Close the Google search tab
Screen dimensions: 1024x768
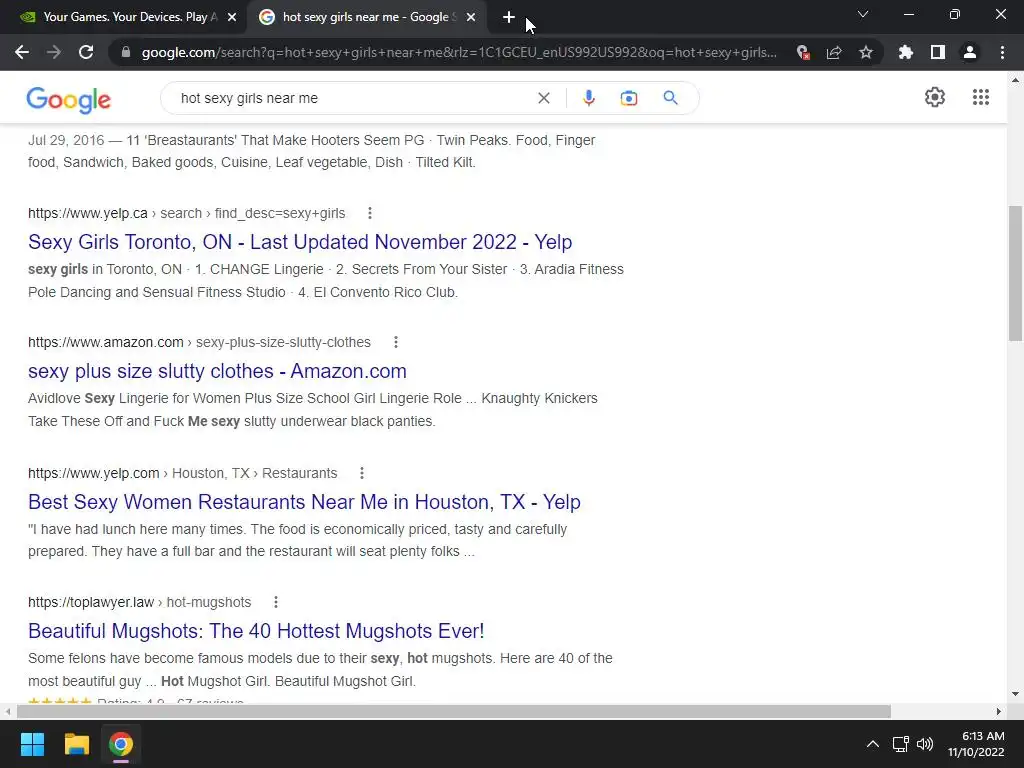coord(471,17)
